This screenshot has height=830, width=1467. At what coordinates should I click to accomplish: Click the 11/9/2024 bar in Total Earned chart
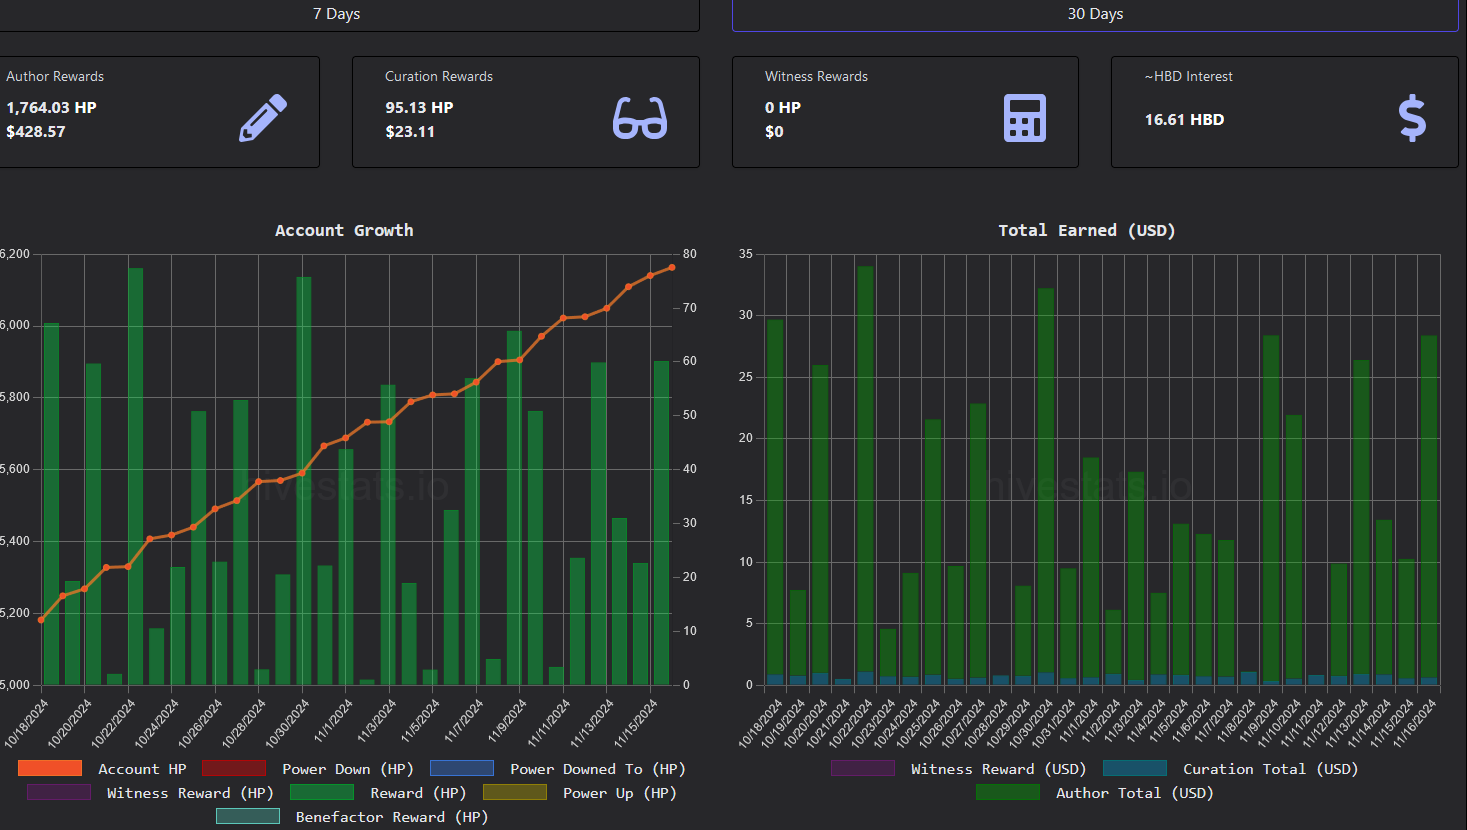tap(1271, 510)
